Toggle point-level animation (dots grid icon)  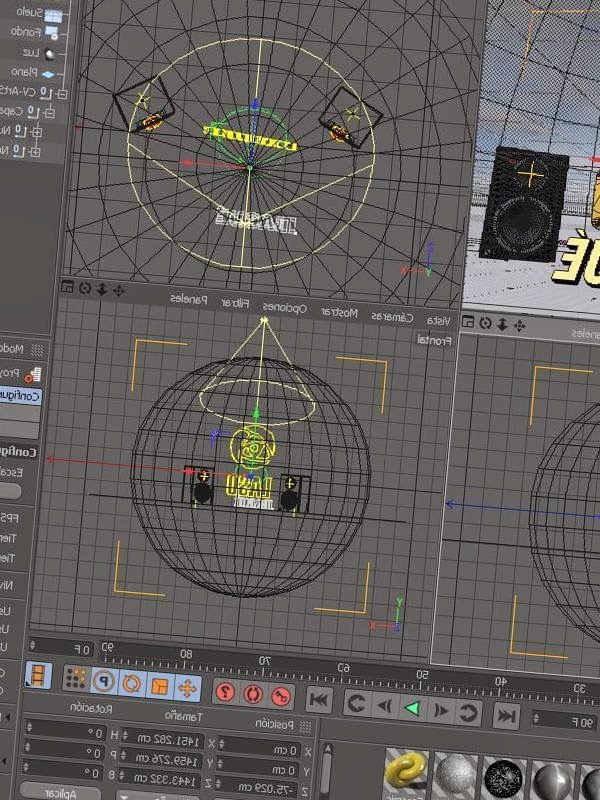[76, 679]
